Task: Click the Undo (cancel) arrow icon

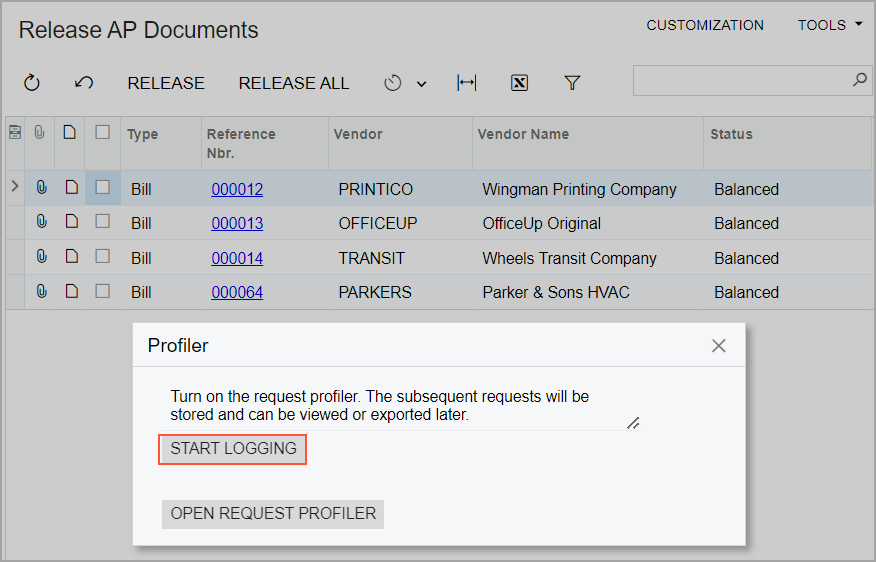Action: click(84, 83)
